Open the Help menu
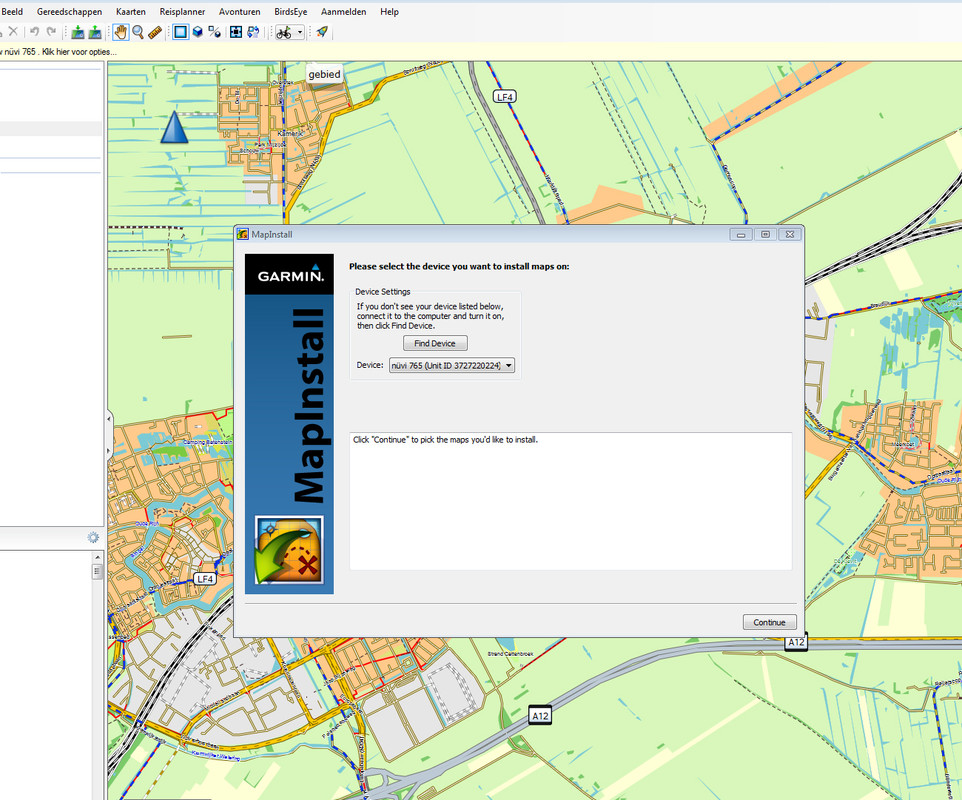Screen dimensions: 962x800 click(x=389, y=12)
